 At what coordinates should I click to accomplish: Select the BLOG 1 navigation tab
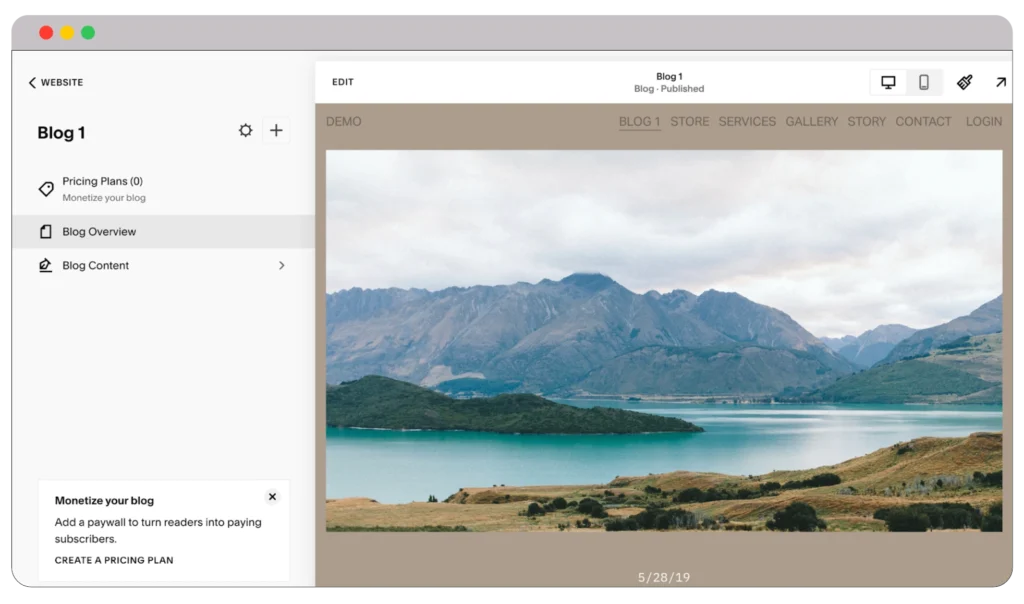(639, 121)
